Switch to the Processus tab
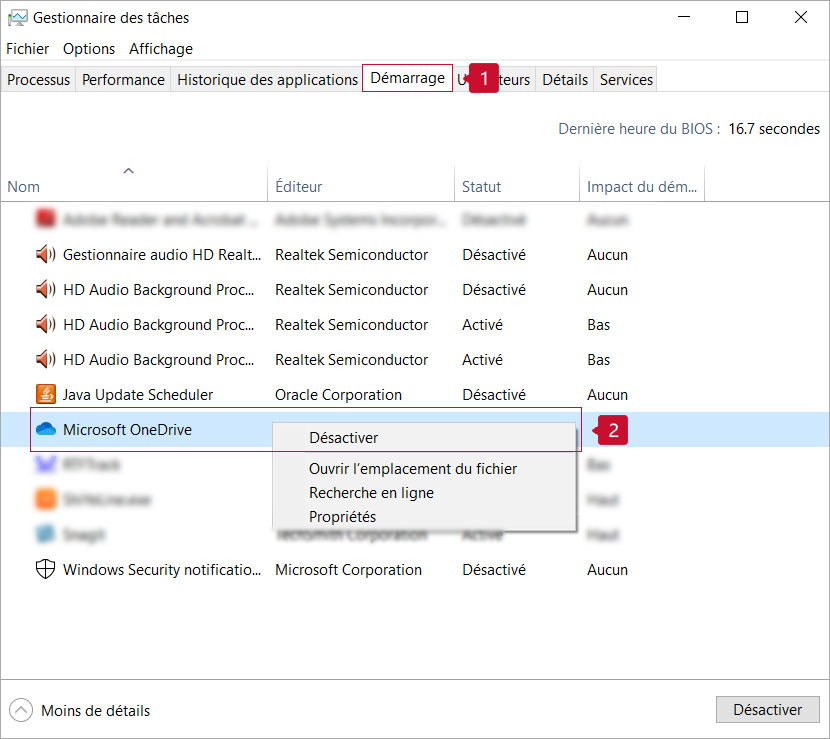This screenshot has height=739, width=830. [x=39, y=80]
